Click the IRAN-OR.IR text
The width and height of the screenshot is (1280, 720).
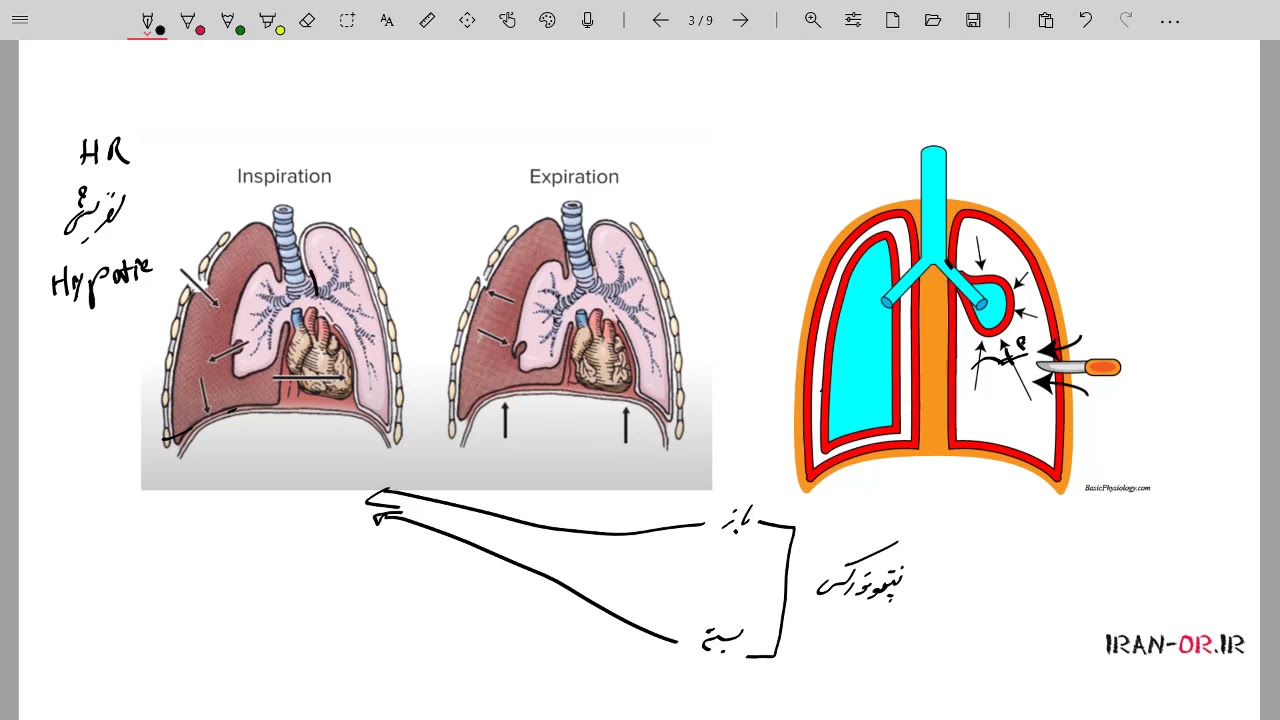tap(1175, 645)
